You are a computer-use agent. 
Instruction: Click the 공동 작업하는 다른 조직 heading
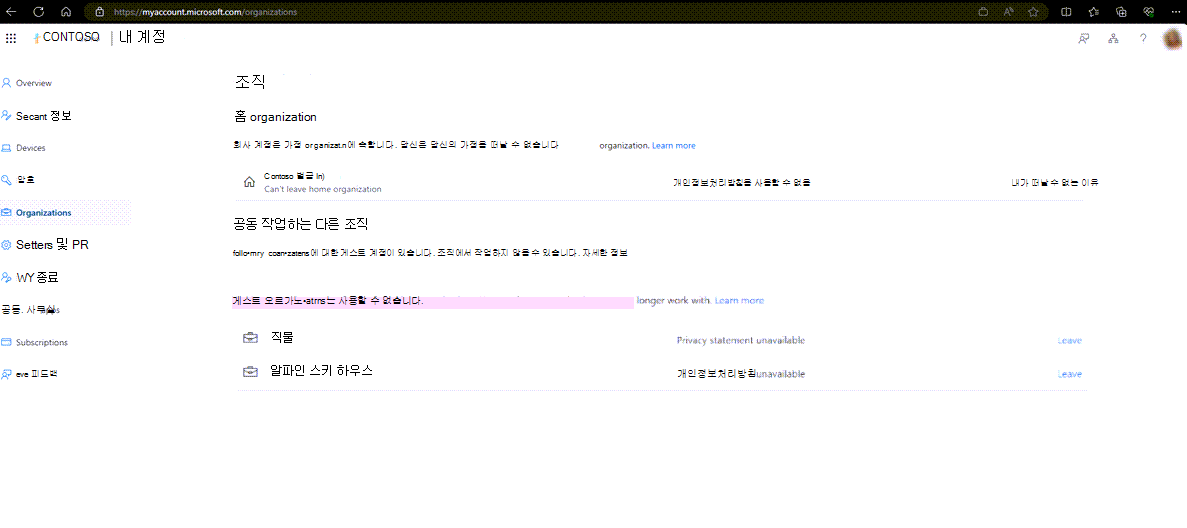point(301,225)
